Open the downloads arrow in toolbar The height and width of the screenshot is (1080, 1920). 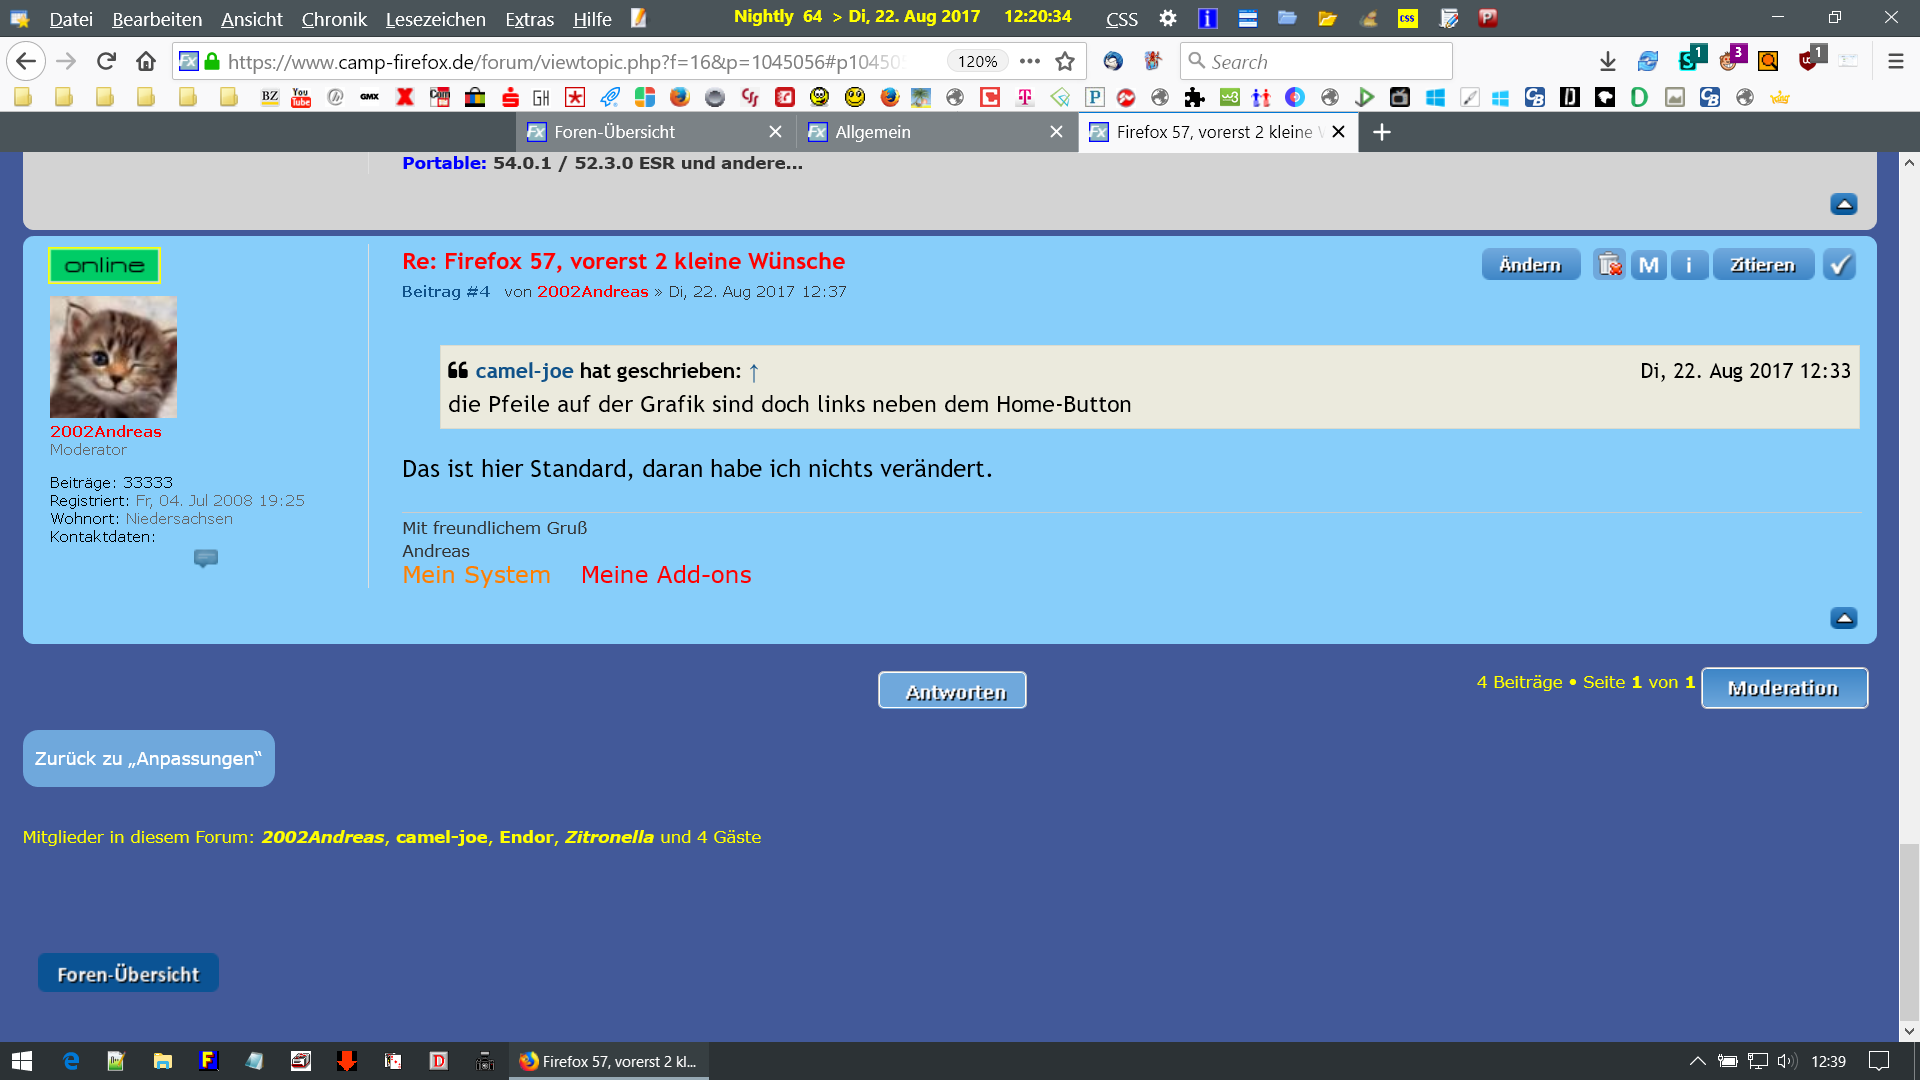tap(1607, 62)
